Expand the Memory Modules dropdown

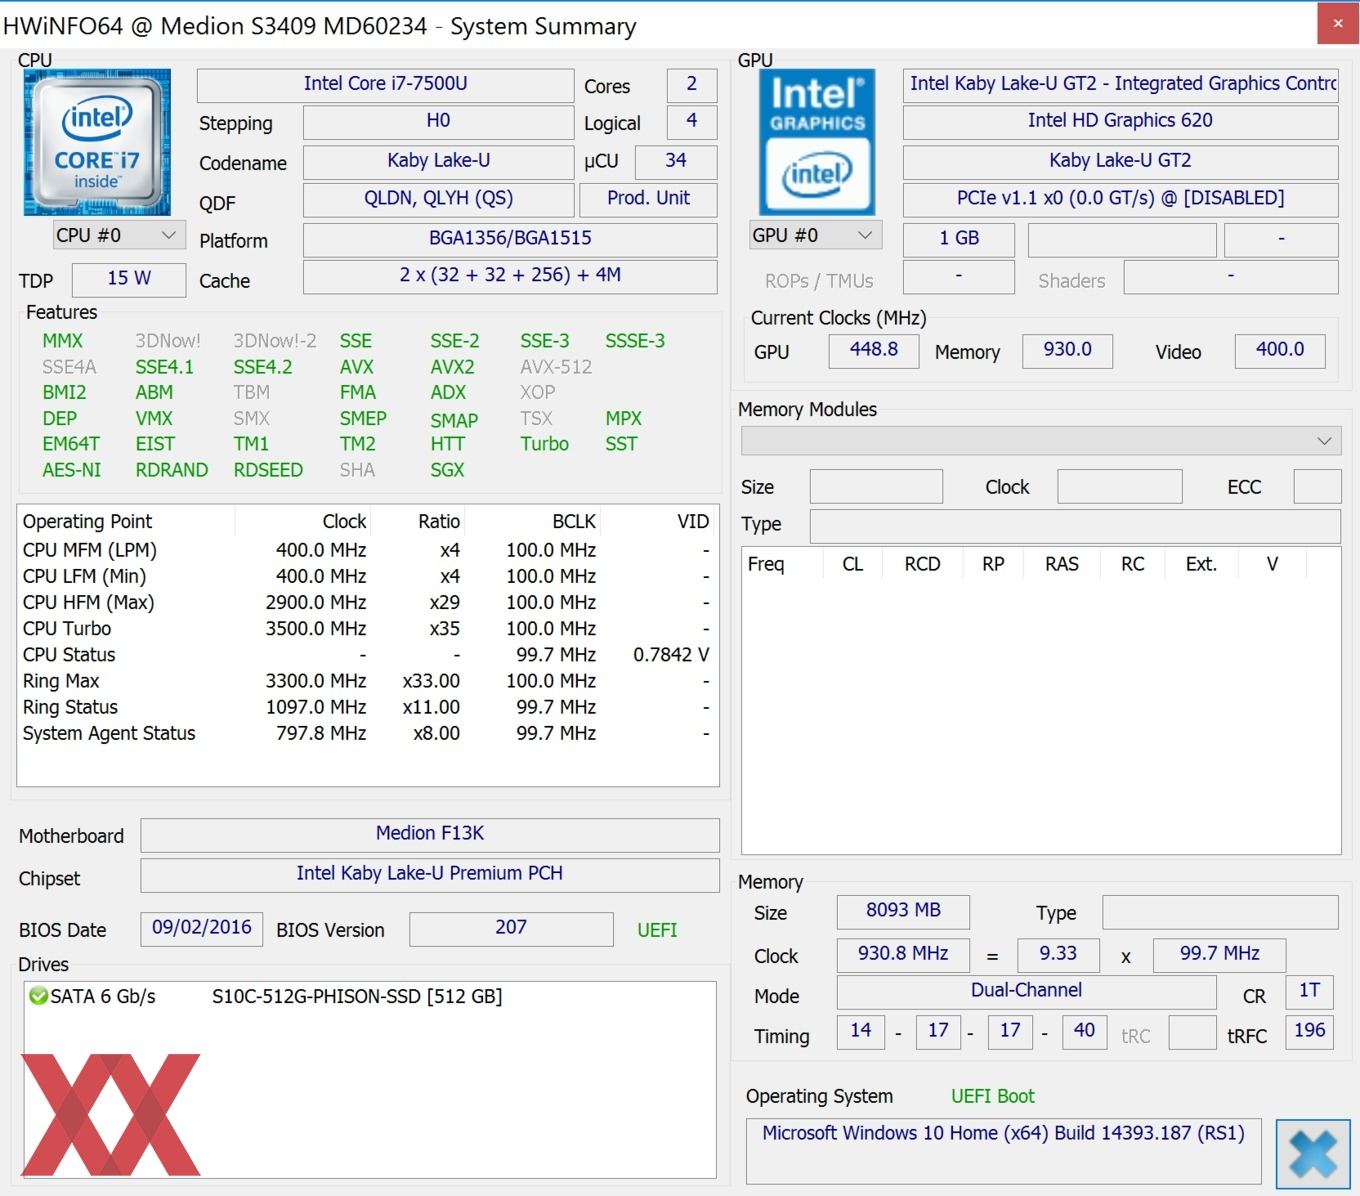(1041, 440)
